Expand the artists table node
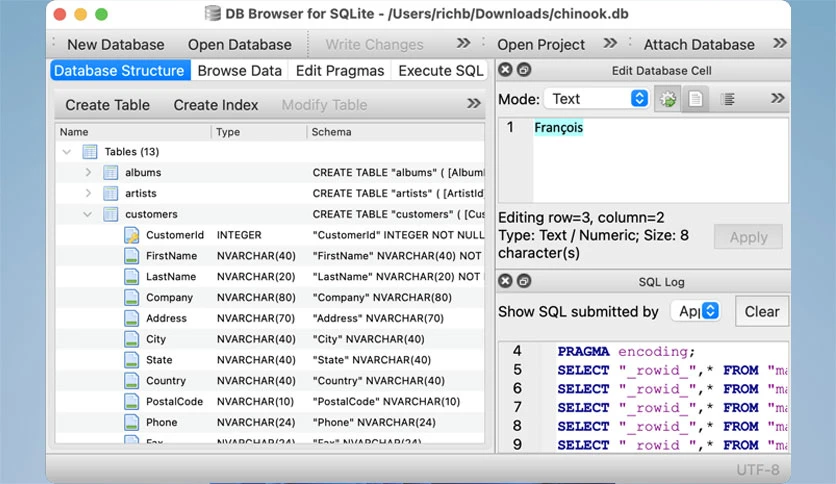The image size is (836, 484). pyautogui.click(x=88, y=193)
